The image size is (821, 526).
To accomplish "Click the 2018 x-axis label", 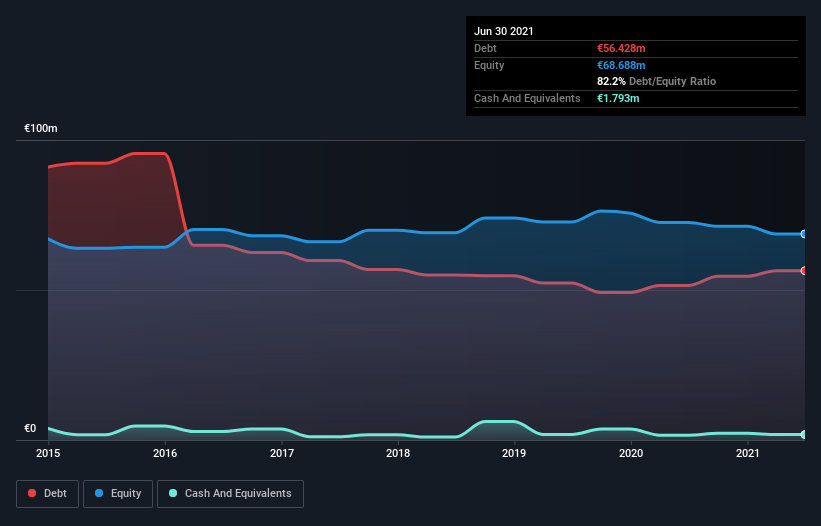I will [398, 453].
